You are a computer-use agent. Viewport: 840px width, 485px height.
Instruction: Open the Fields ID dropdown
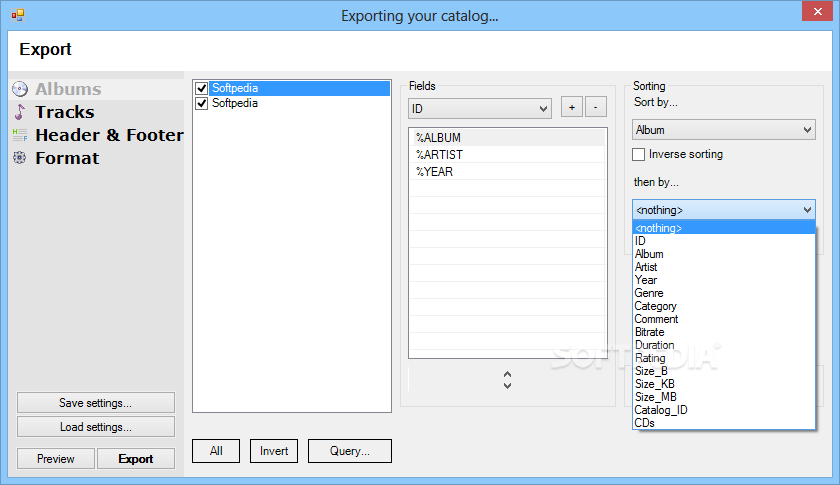(x=480, y=109)
